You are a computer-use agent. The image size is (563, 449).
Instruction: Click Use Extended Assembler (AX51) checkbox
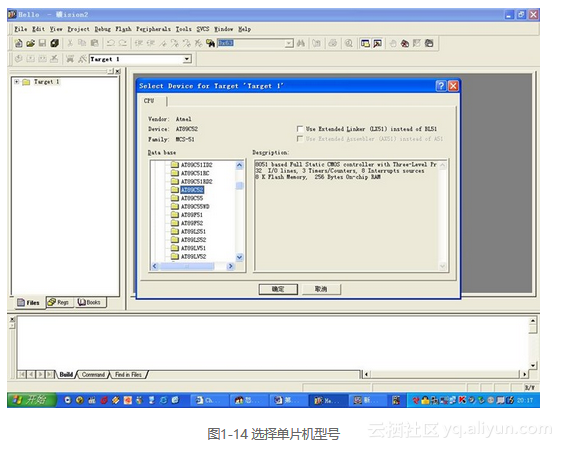pos(300,139)
